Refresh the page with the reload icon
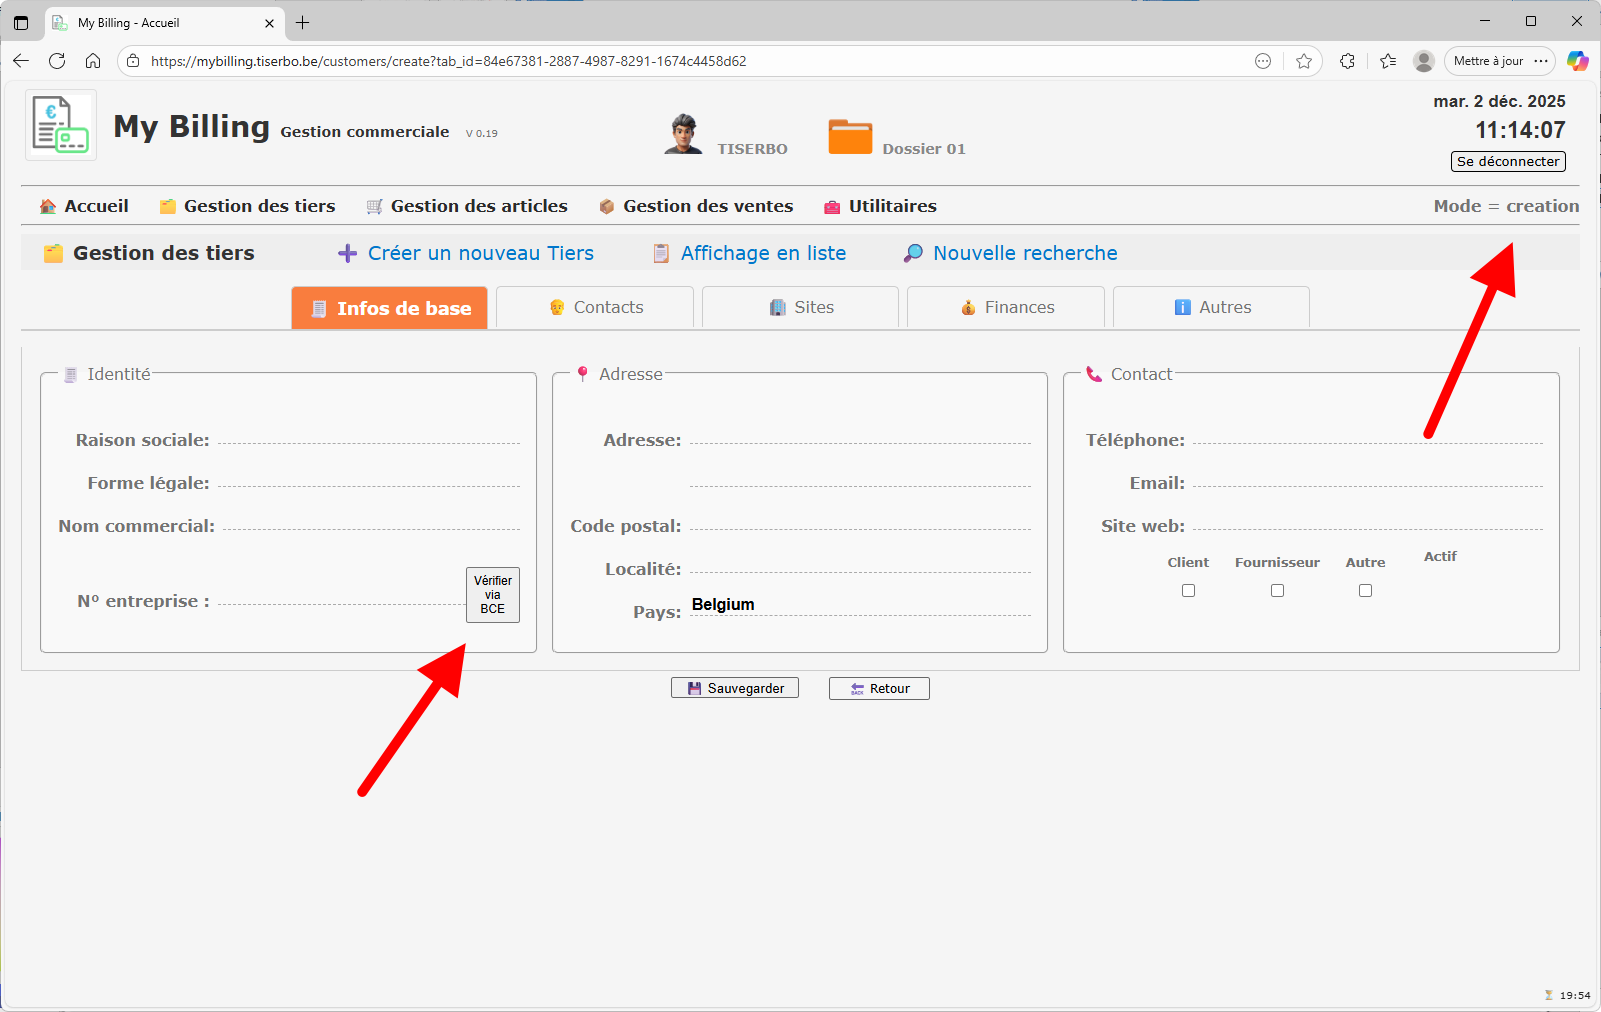This screenshot has height=1012, width=1601. [x=57, y=61]
